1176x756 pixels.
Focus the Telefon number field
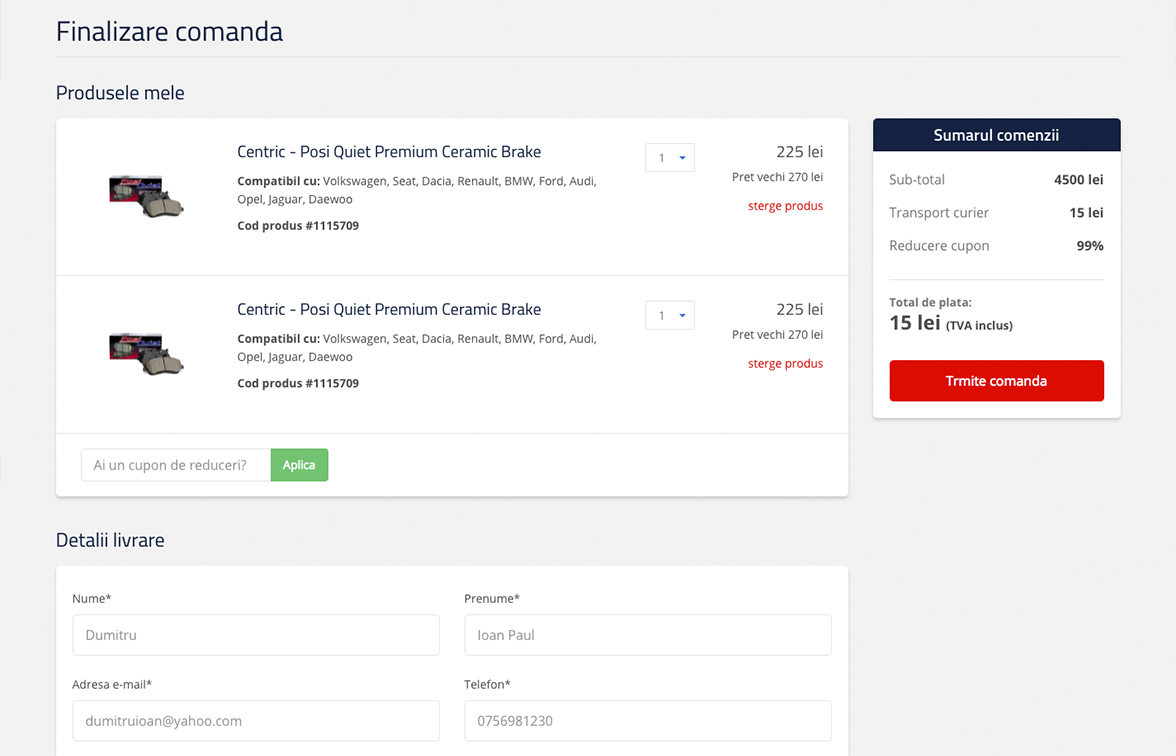[648, 721]
